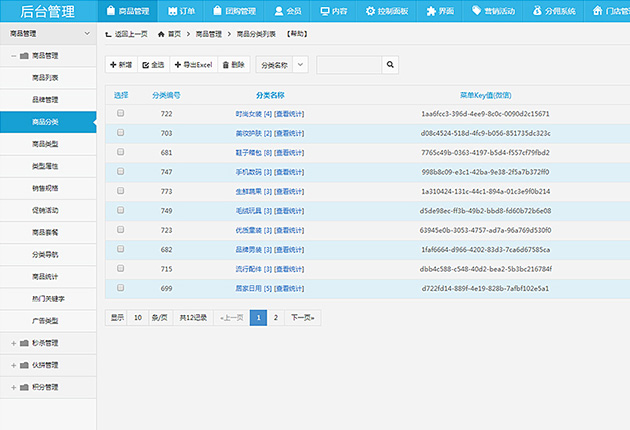Image resolution: width=630 pixels, height=430 pixels.
Task: Tick the checkbox for category 747
Action: [121, 172]
